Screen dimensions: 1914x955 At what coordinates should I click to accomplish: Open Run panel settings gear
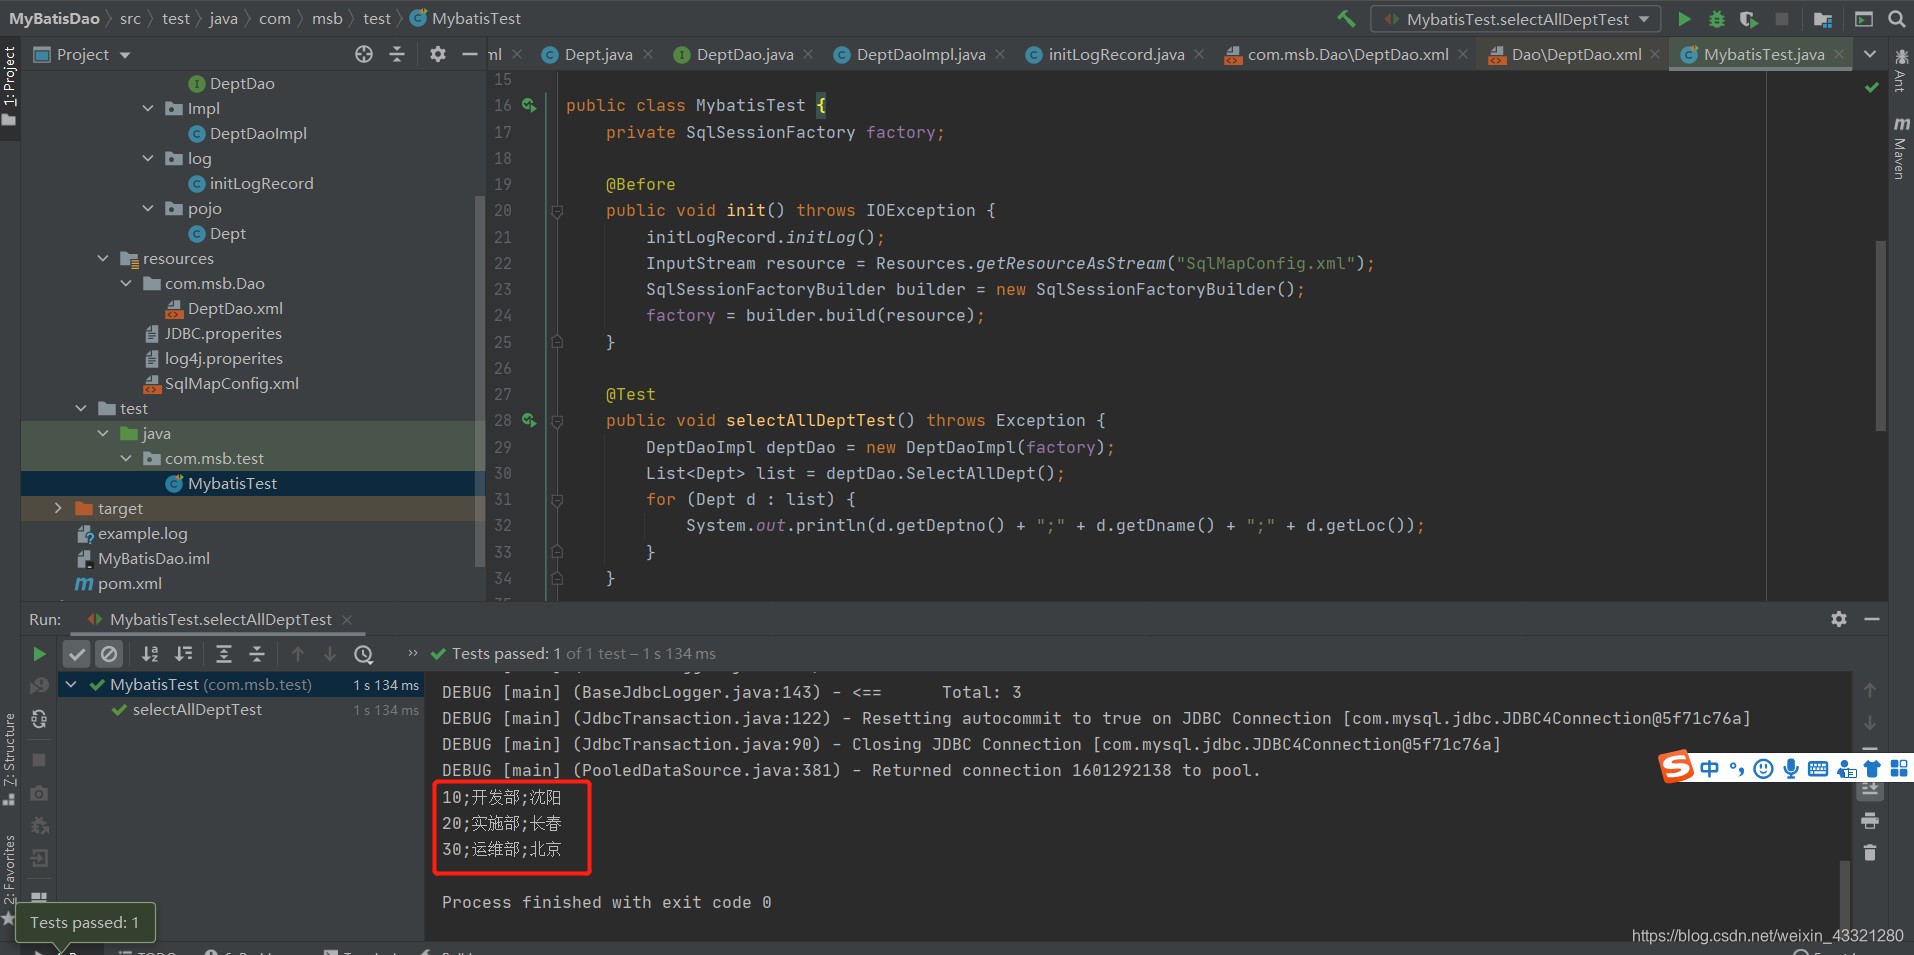[x=1839, y=619]
